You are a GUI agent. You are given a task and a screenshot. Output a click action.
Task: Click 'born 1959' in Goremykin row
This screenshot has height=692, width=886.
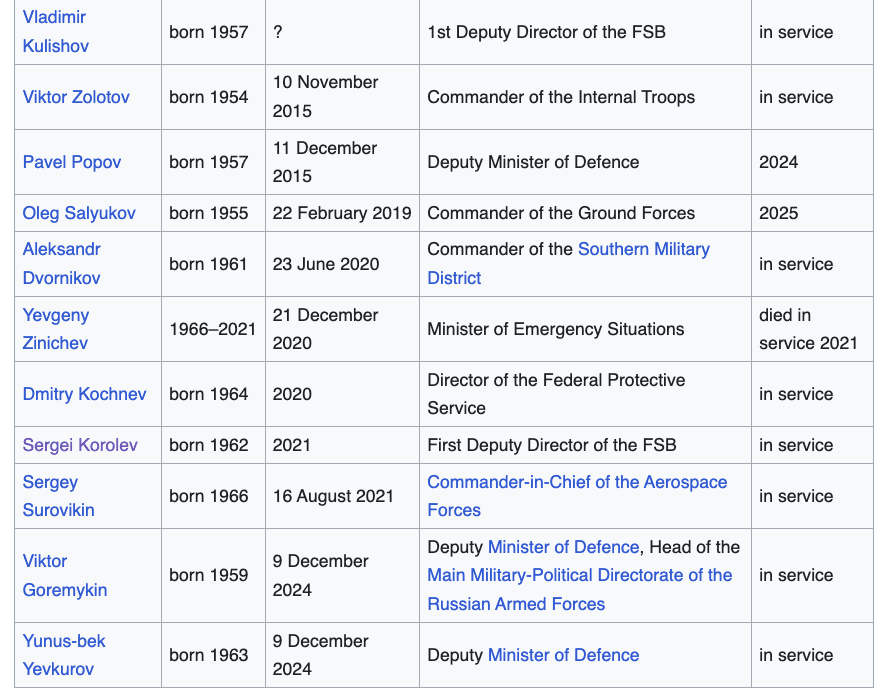point(209,576)
